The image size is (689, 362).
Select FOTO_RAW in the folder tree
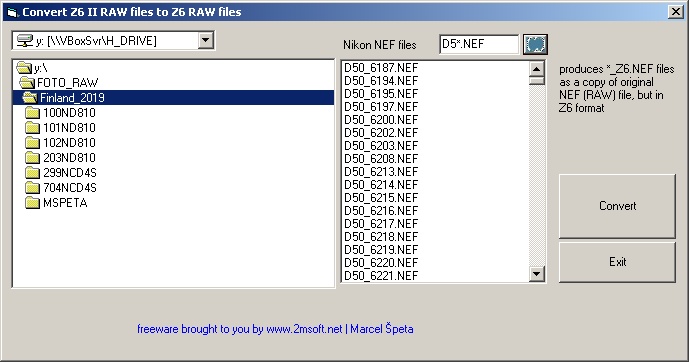pos(67,83)
